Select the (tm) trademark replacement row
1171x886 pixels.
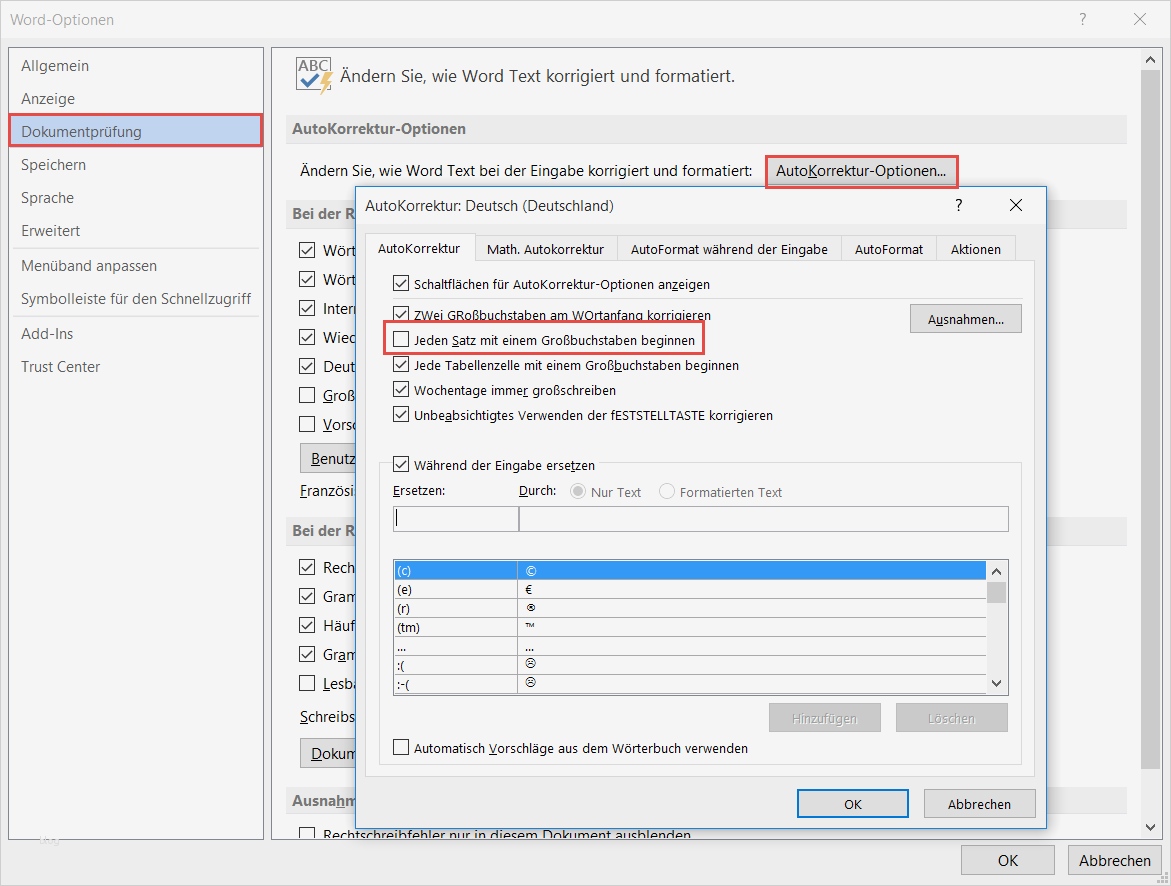(690, 627)
